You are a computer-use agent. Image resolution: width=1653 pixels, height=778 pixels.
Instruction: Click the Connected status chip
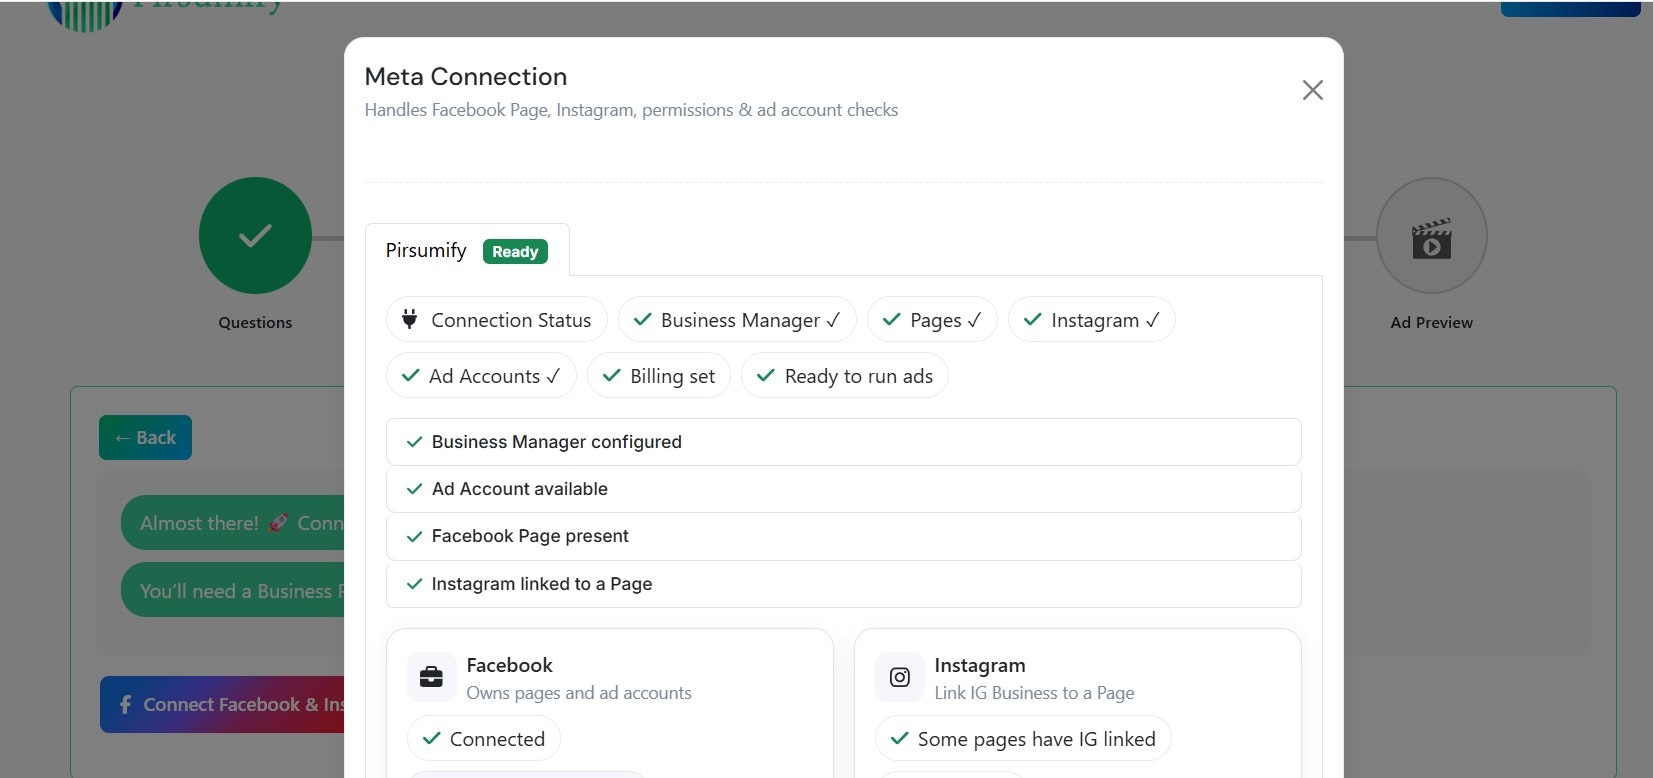[483, 739]
